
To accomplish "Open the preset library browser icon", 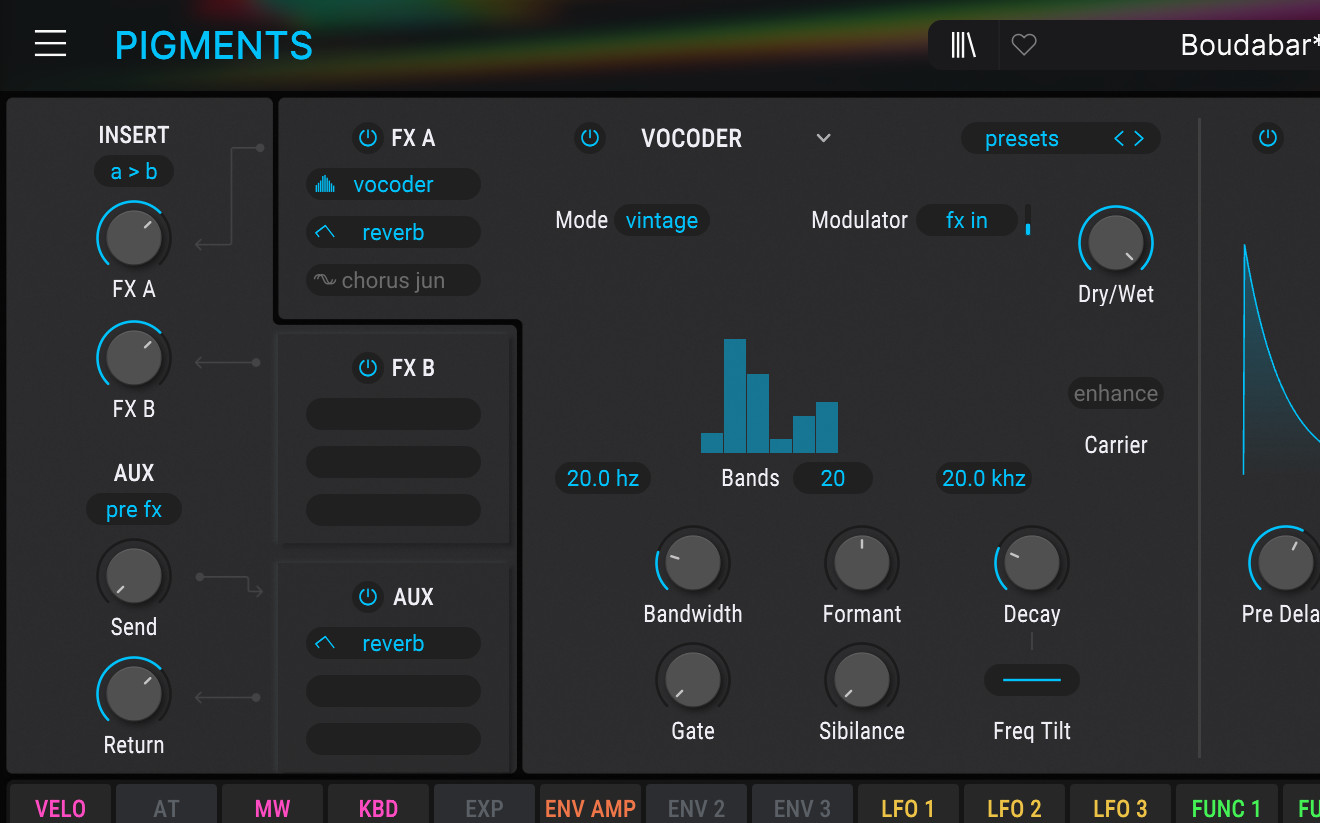I will point(964,45).
